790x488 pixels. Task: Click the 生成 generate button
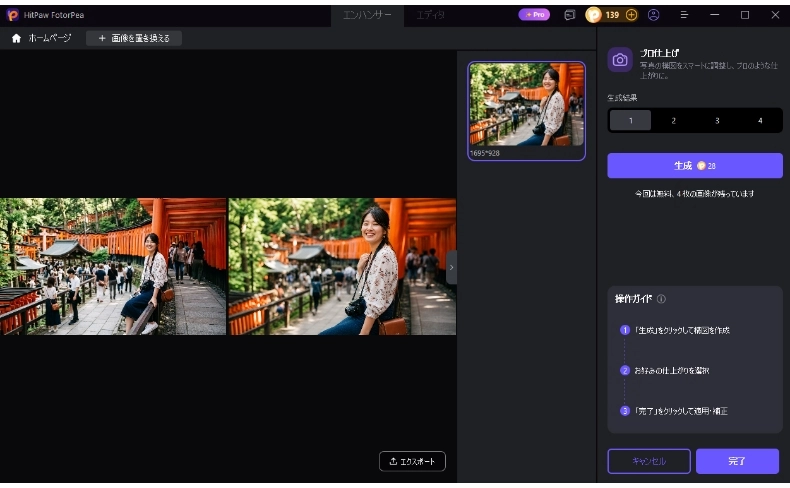pyautogui.click(x=695, y=166)
